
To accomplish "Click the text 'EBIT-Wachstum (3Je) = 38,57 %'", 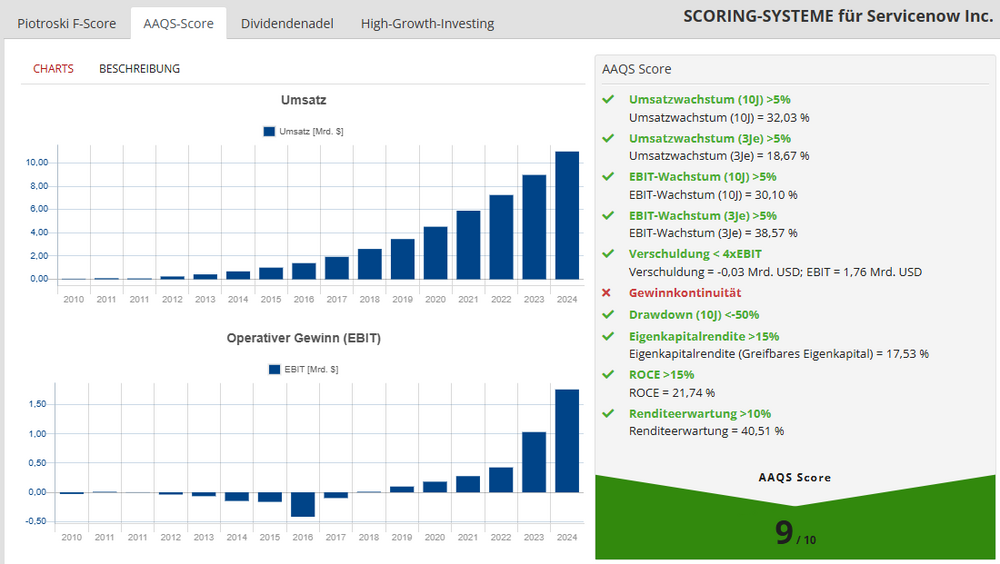I will [713, 233].
